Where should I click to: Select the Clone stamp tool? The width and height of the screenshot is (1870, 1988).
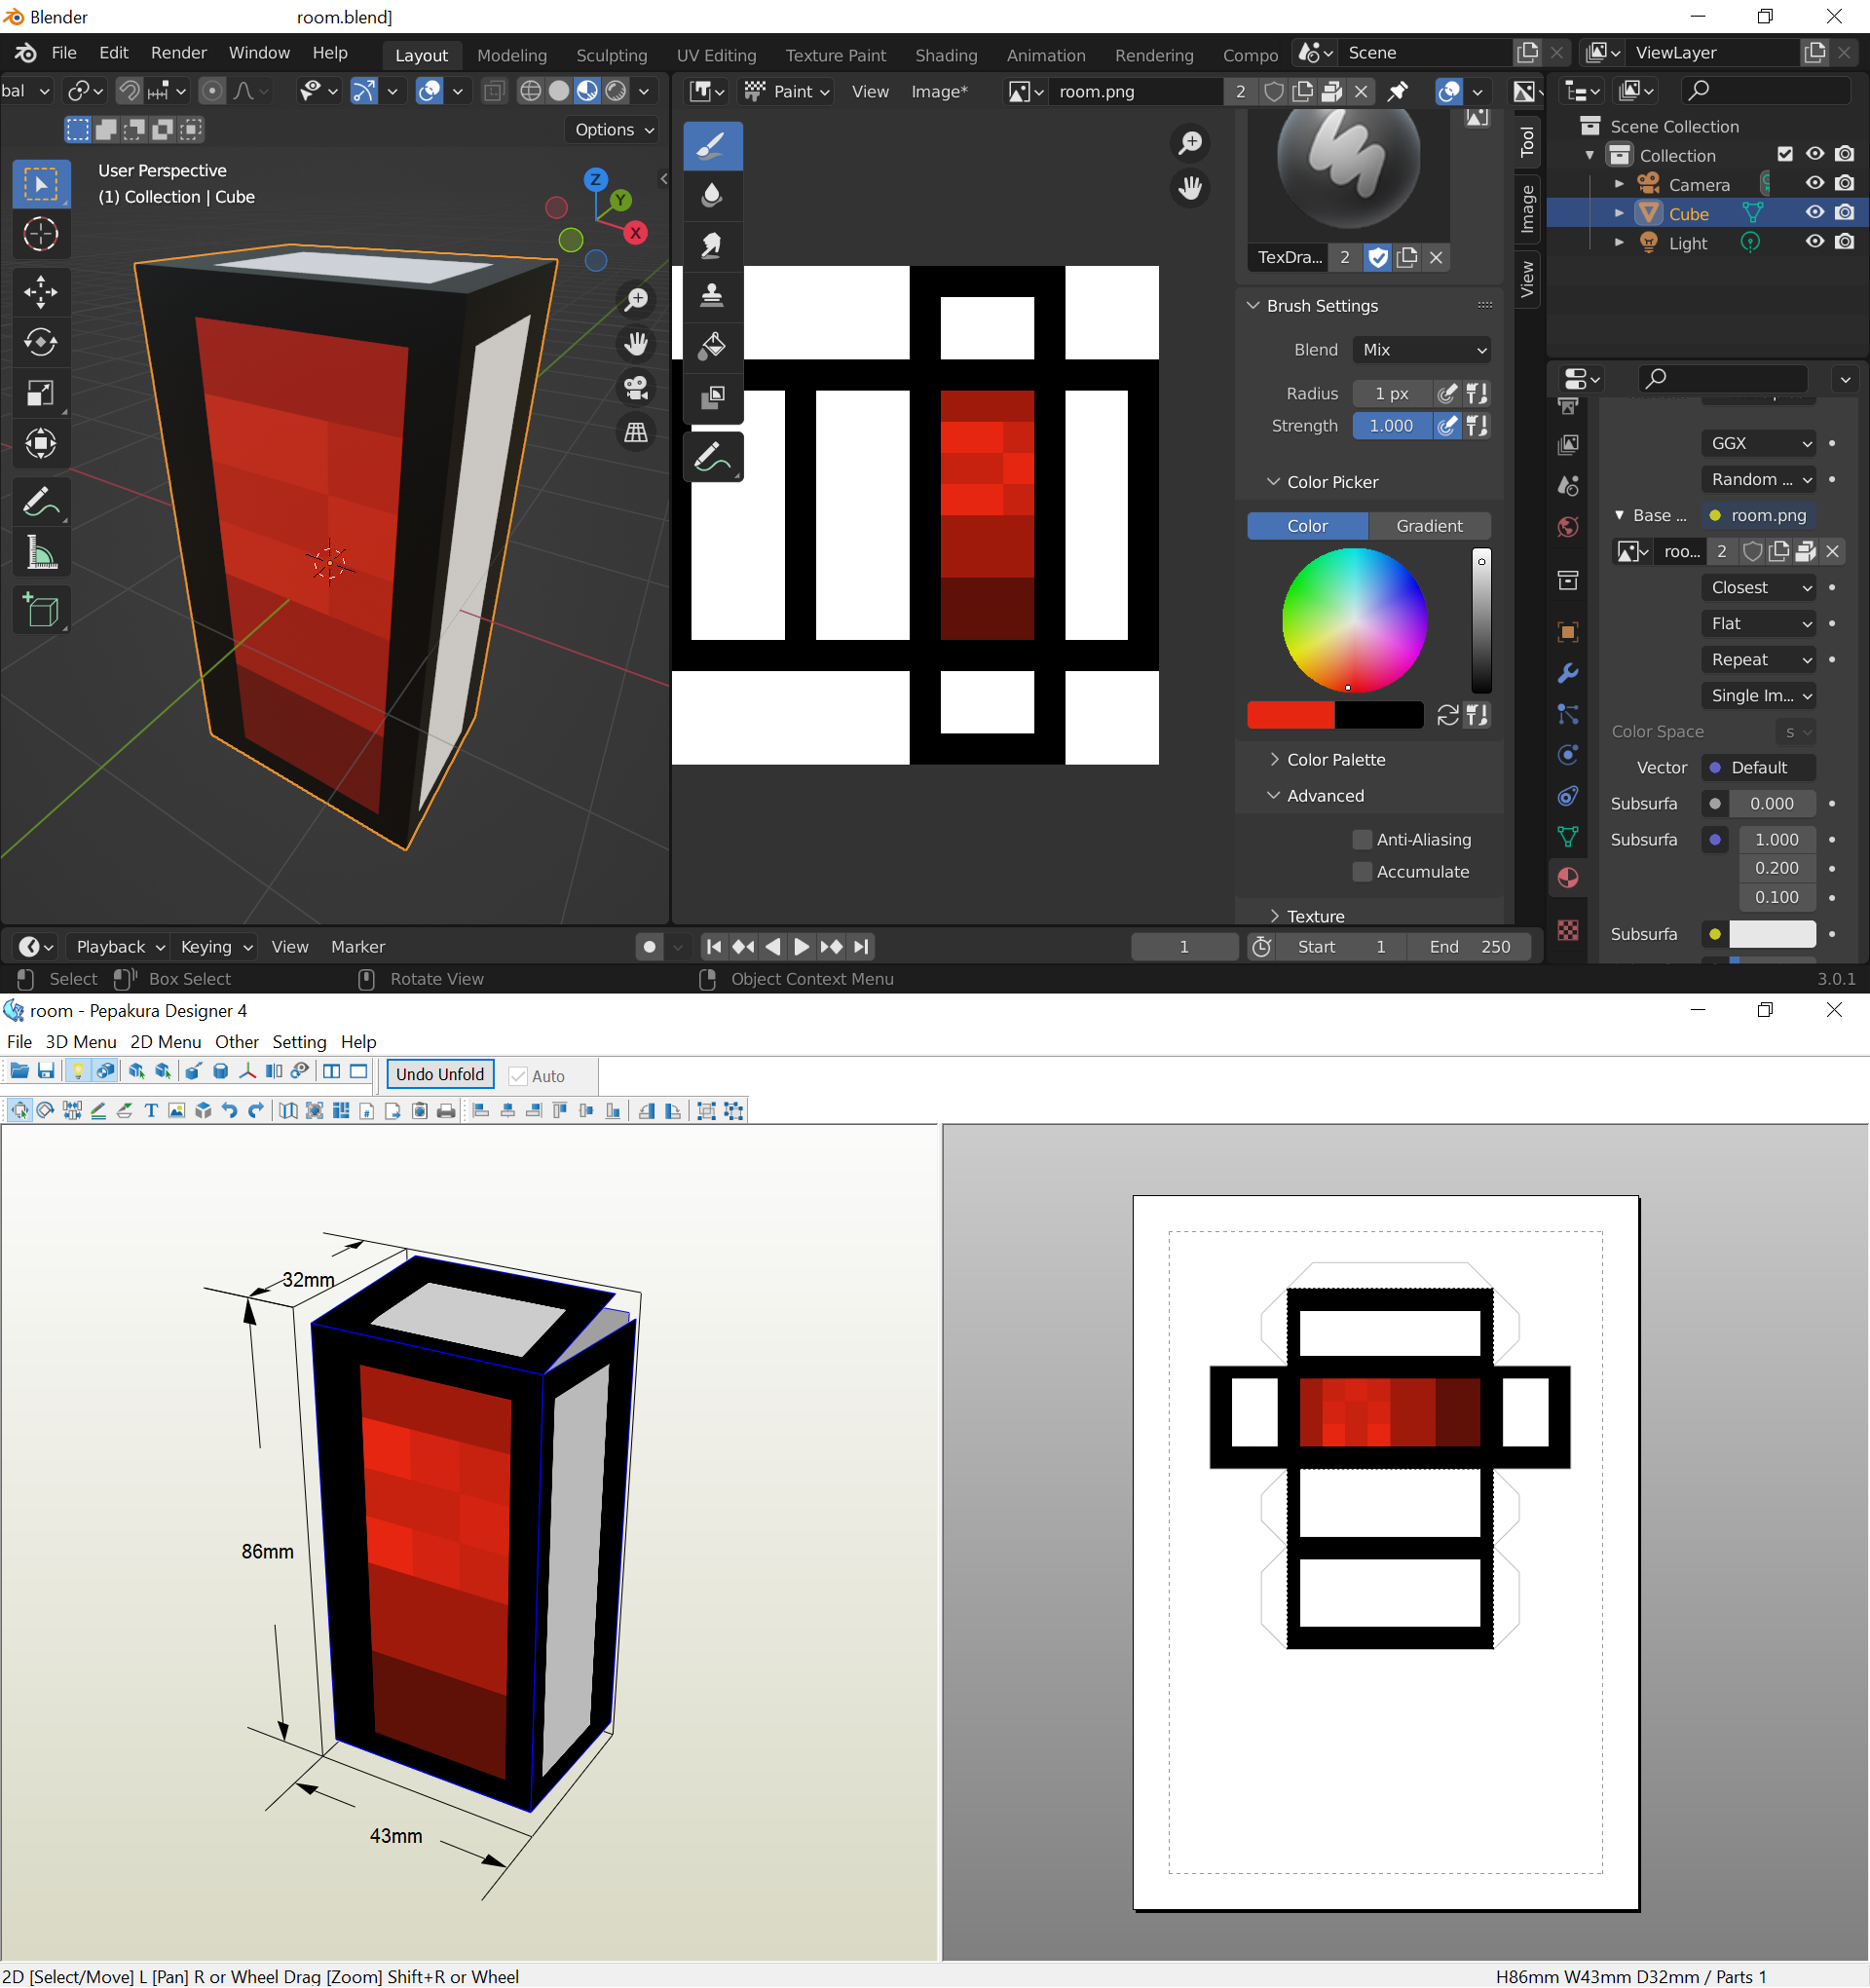tap(712, 296)
